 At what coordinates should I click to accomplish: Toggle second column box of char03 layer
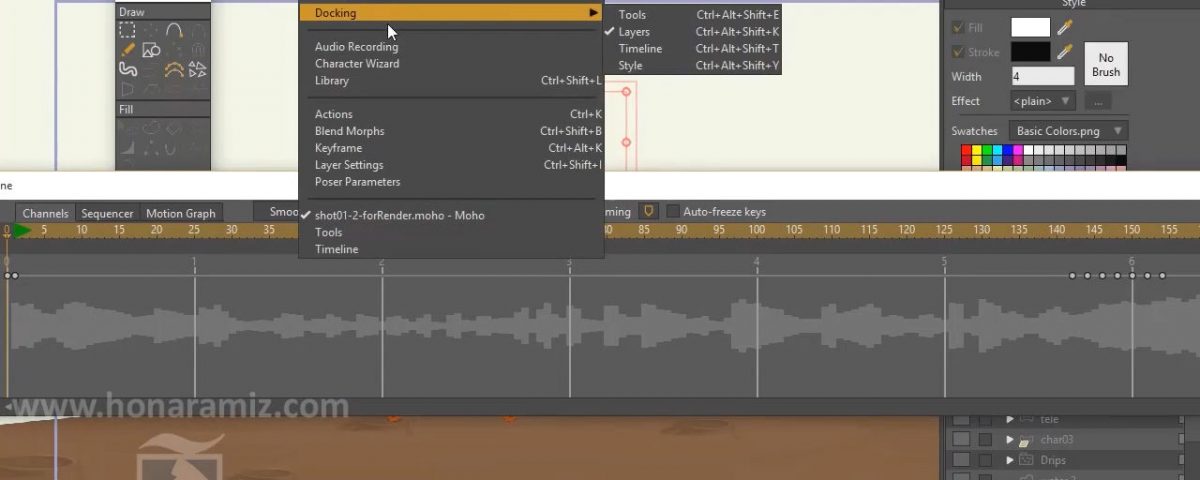985,440
